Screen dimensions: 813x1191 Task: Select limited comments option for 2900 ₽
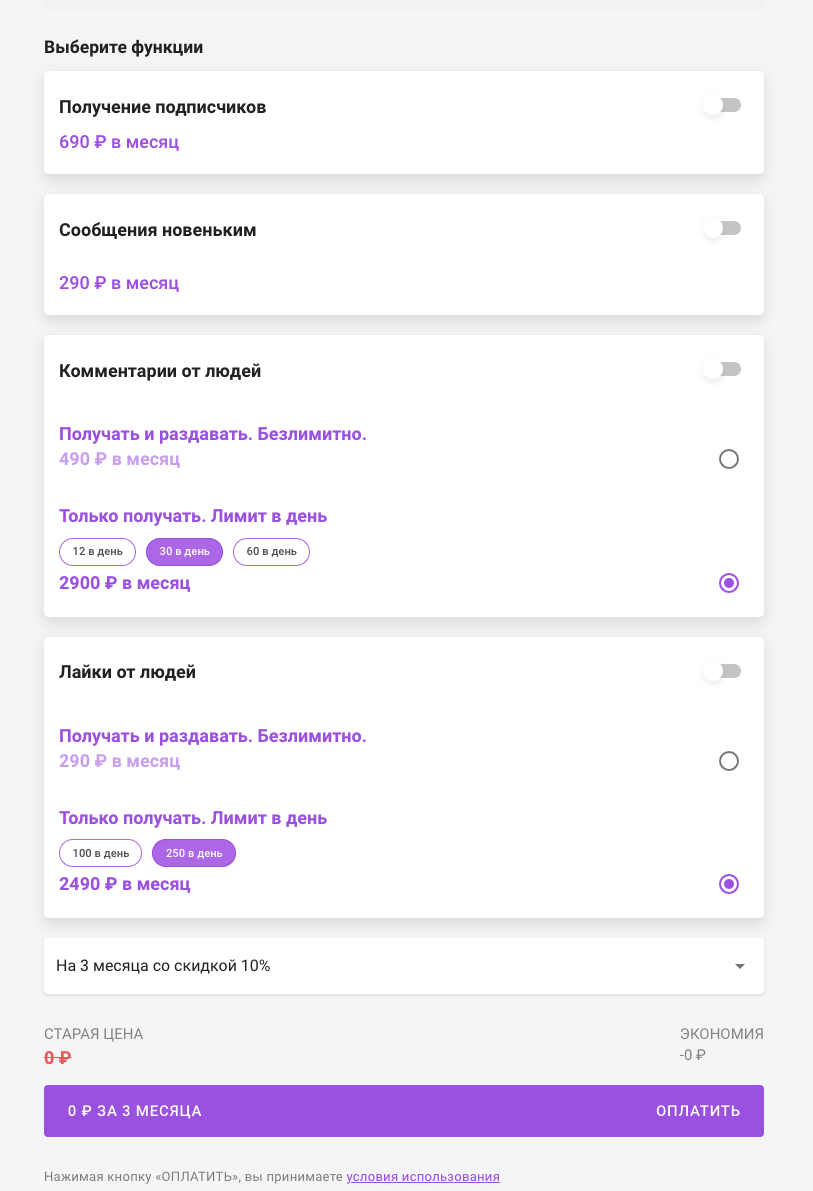coord(729,583)
